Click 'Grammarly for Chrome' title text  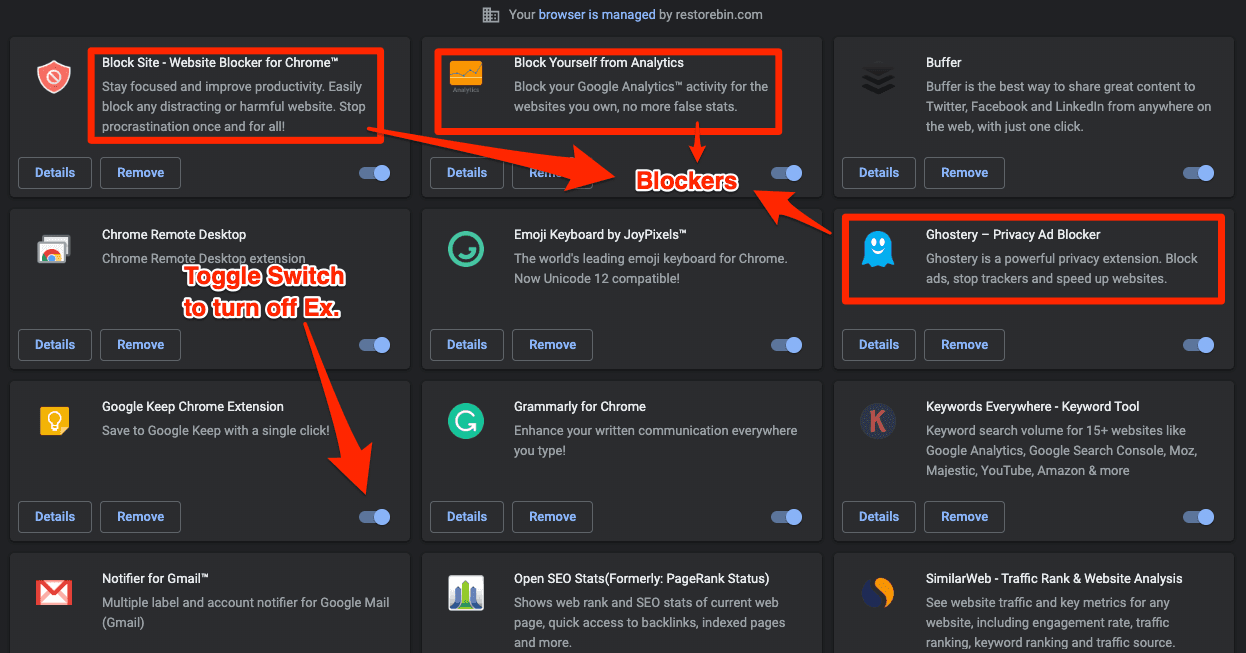pyautogui.click(x=580, y=407)
